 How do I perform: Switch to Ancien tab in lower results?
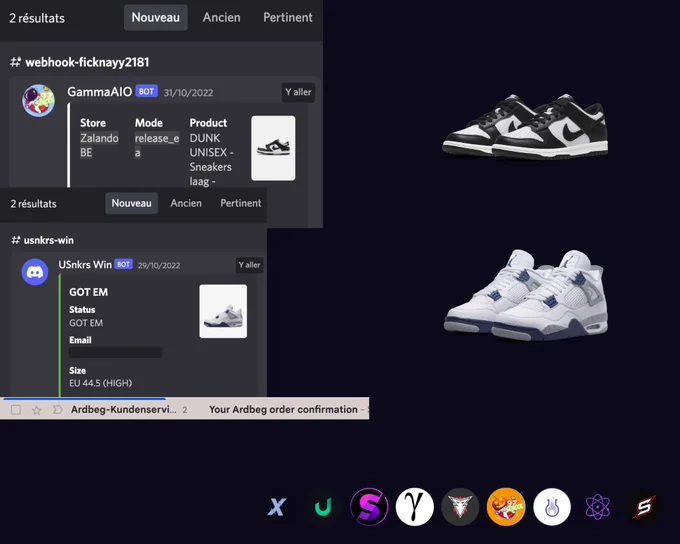186,203
